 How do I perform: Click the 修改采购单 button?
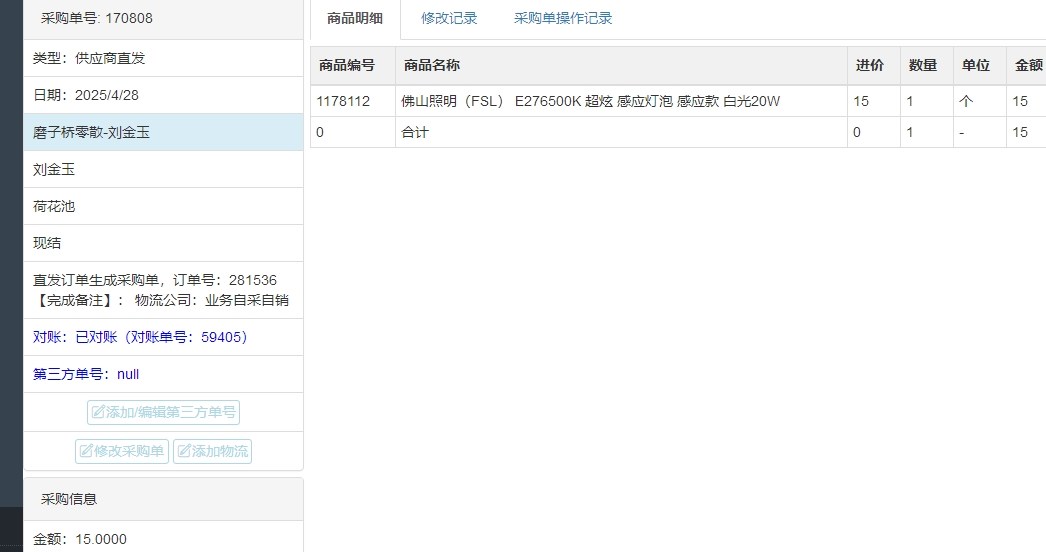point(122,451)
